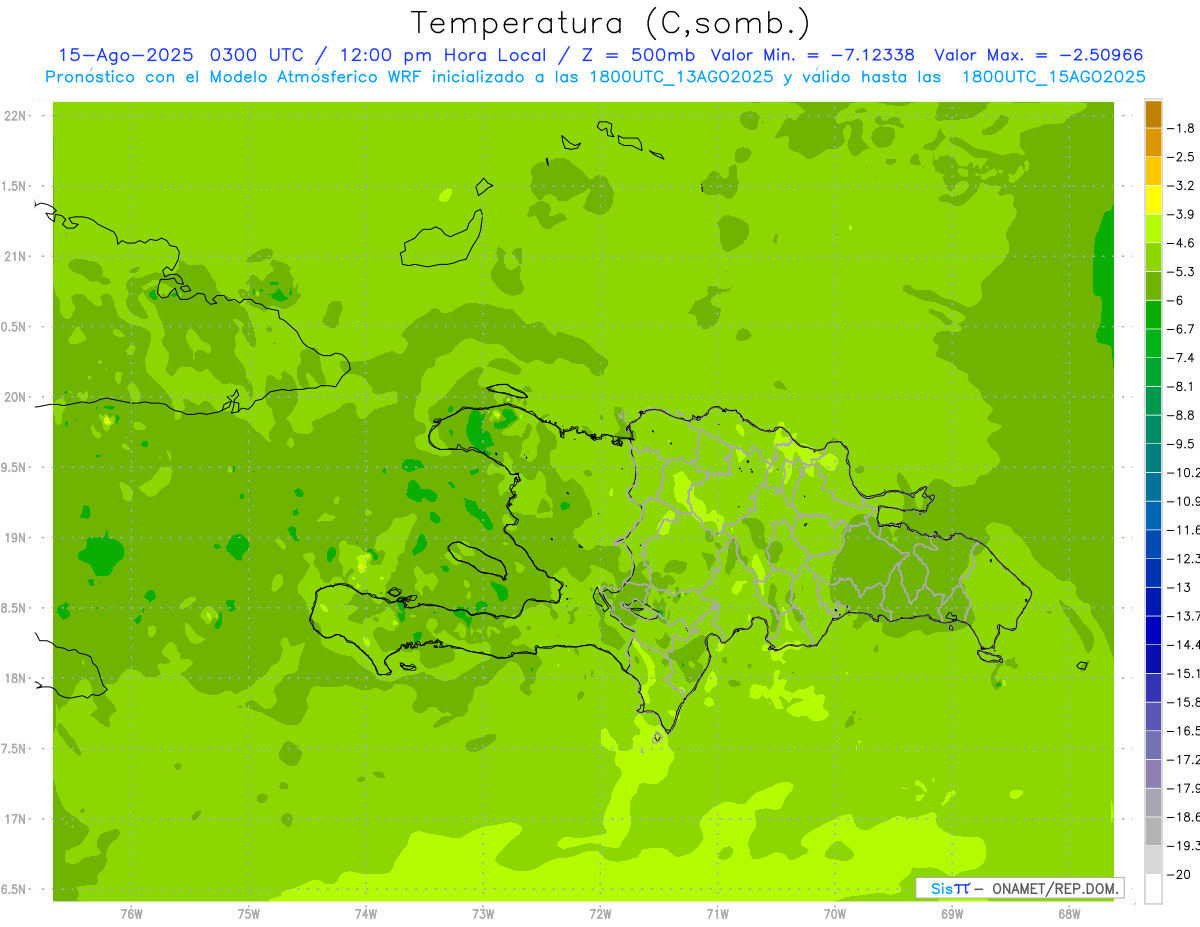The image size is (1200, 927).
Task: Click blue legend swatch between -11.6 and -12.3
Action: pyautogui.click(x=1153, y=545)
